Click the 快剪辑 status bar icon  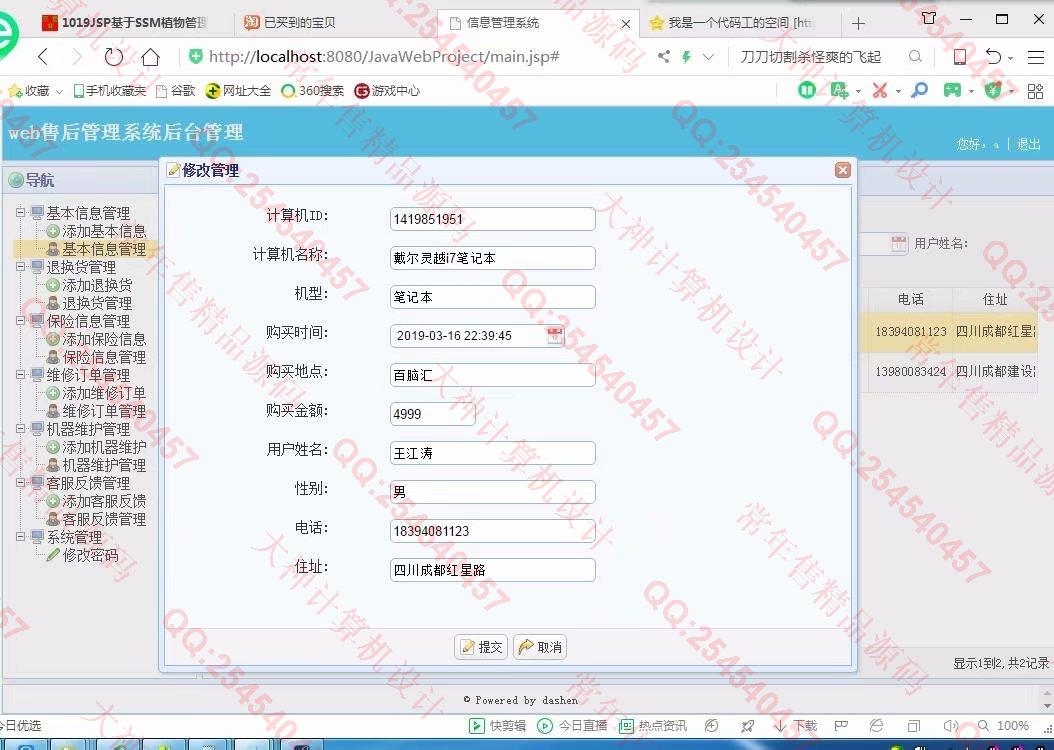497,726
